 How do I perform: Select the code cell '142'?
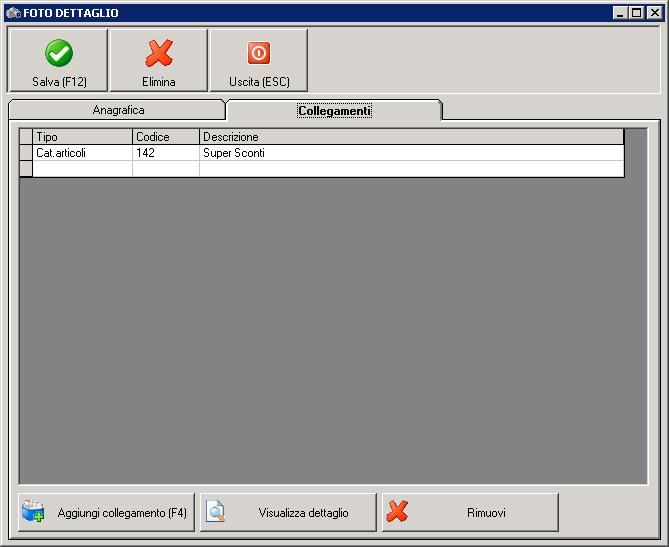tap(166, 153)
